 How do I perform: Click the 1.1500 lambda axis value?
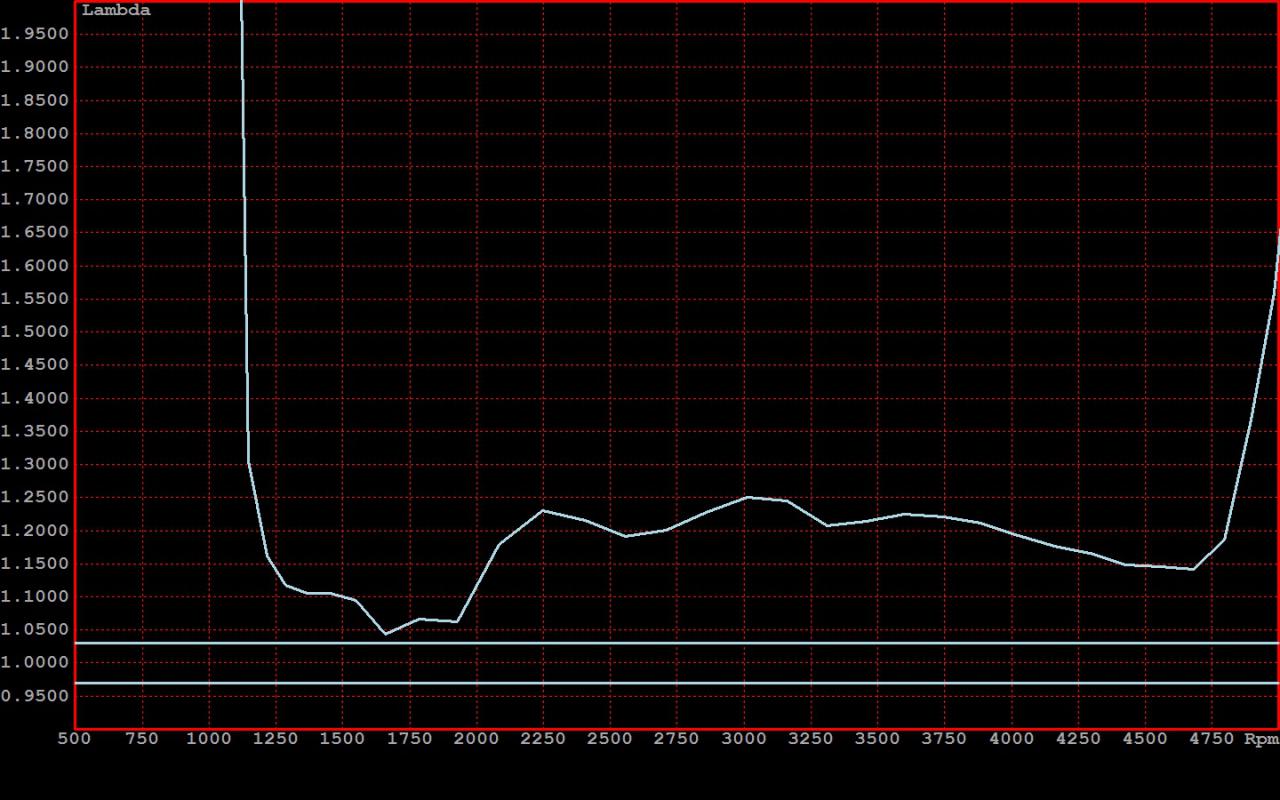coord(35,563)
